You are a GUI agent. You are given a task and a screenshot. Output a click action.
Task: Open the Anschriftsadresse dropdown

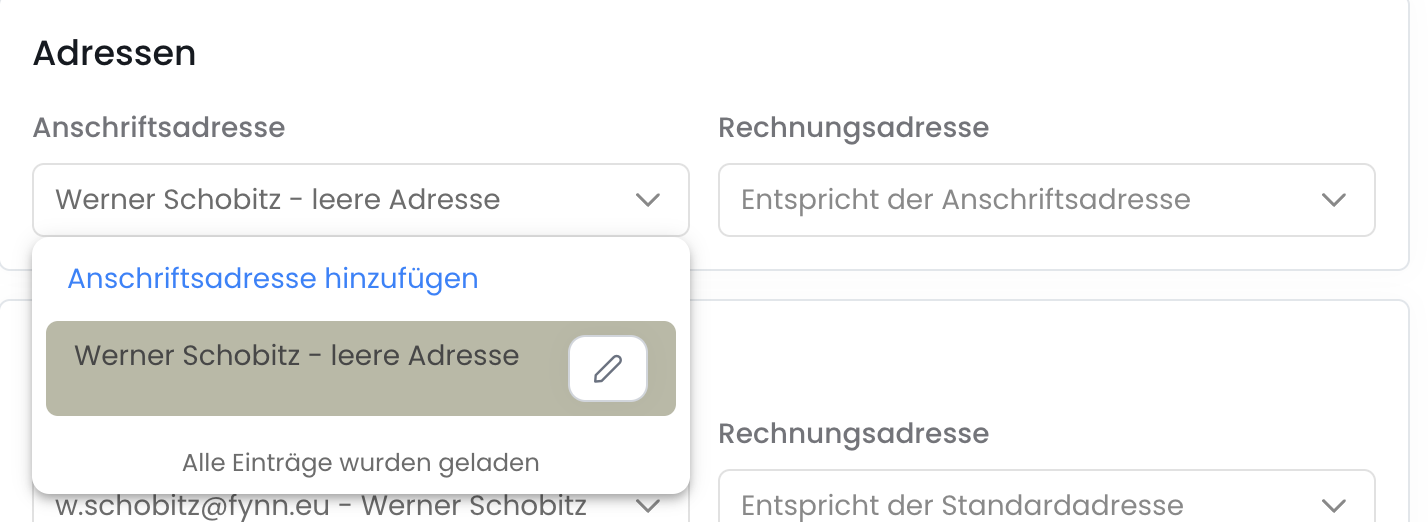click(x=361, y=200)
